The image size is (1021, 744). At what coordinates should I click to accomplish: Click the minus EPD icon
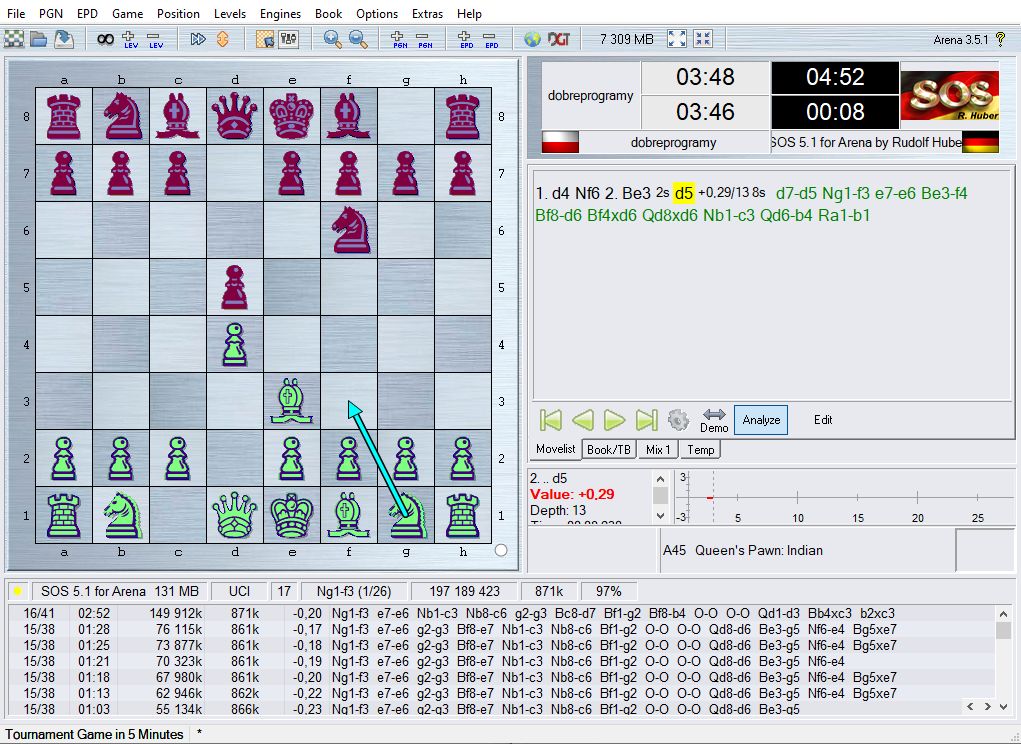(x=491, y=40)
